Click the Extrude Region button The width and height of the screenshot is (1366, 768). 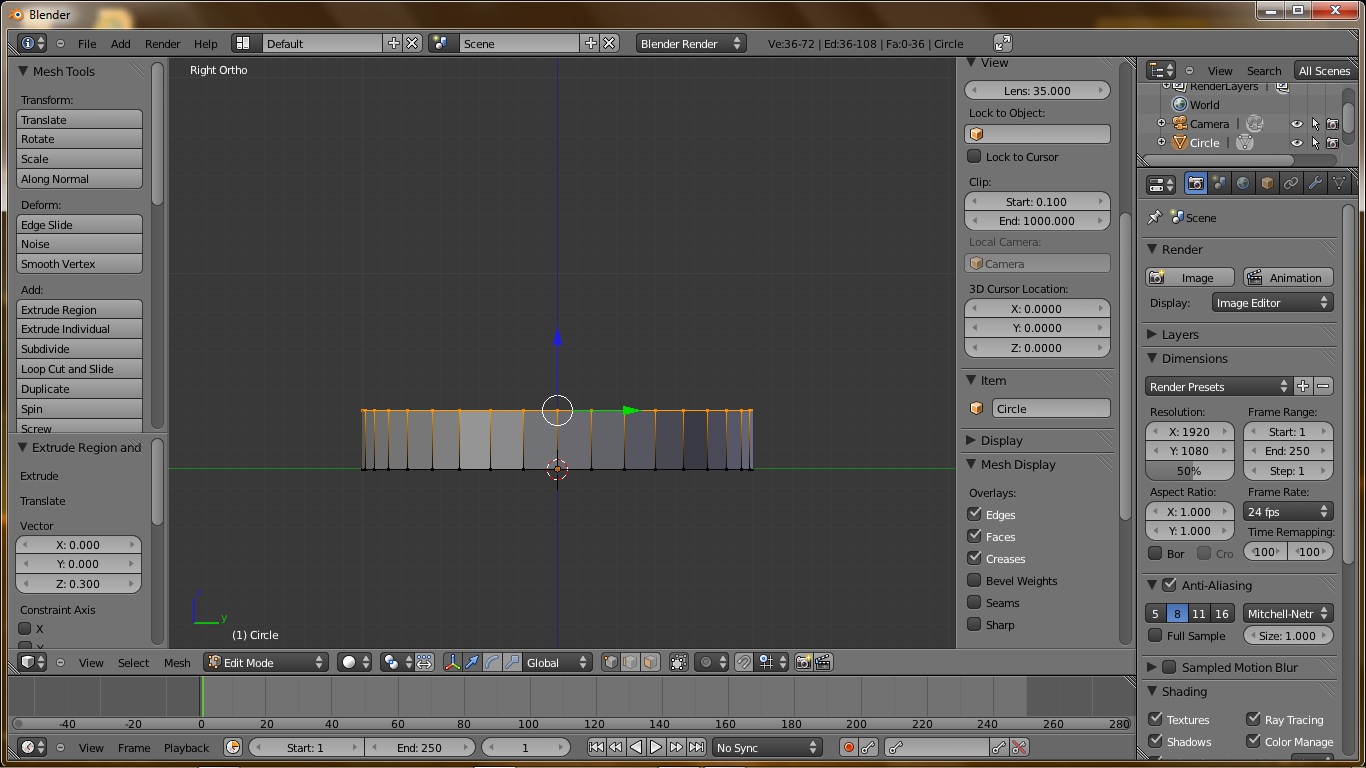point(79,310)
